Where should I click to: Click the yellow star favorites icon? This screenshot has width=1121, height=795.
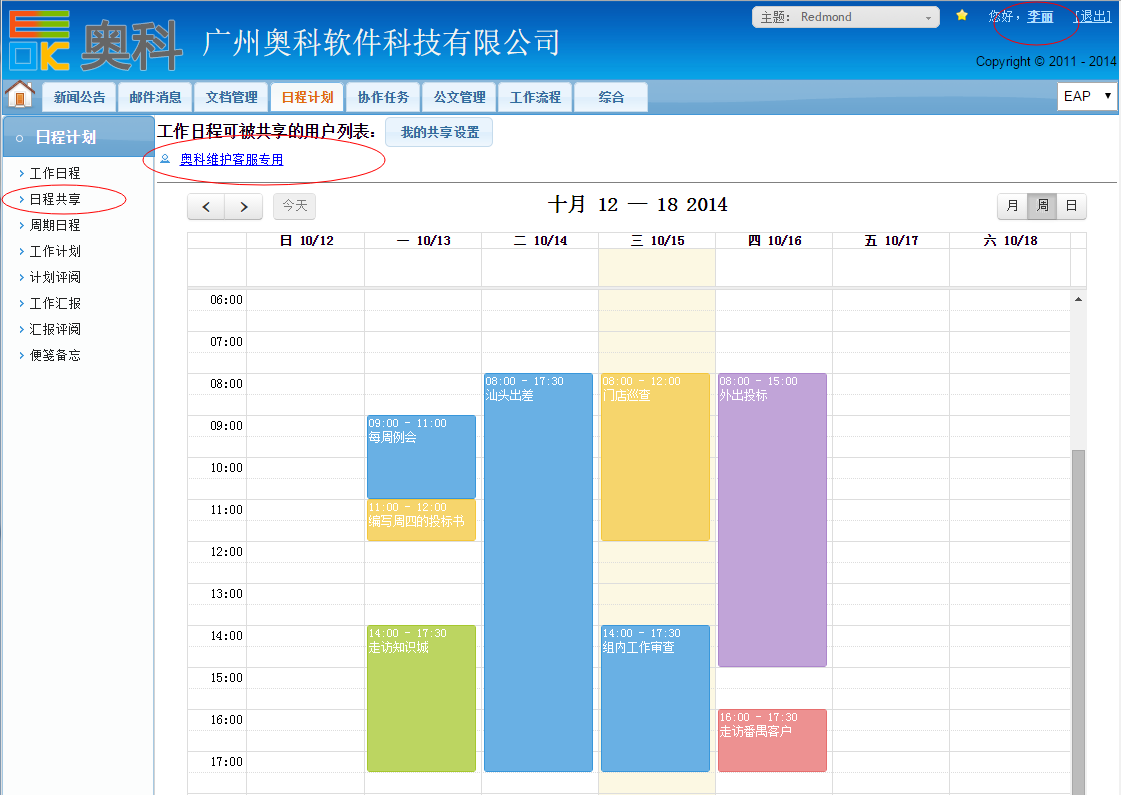(962, 16)
